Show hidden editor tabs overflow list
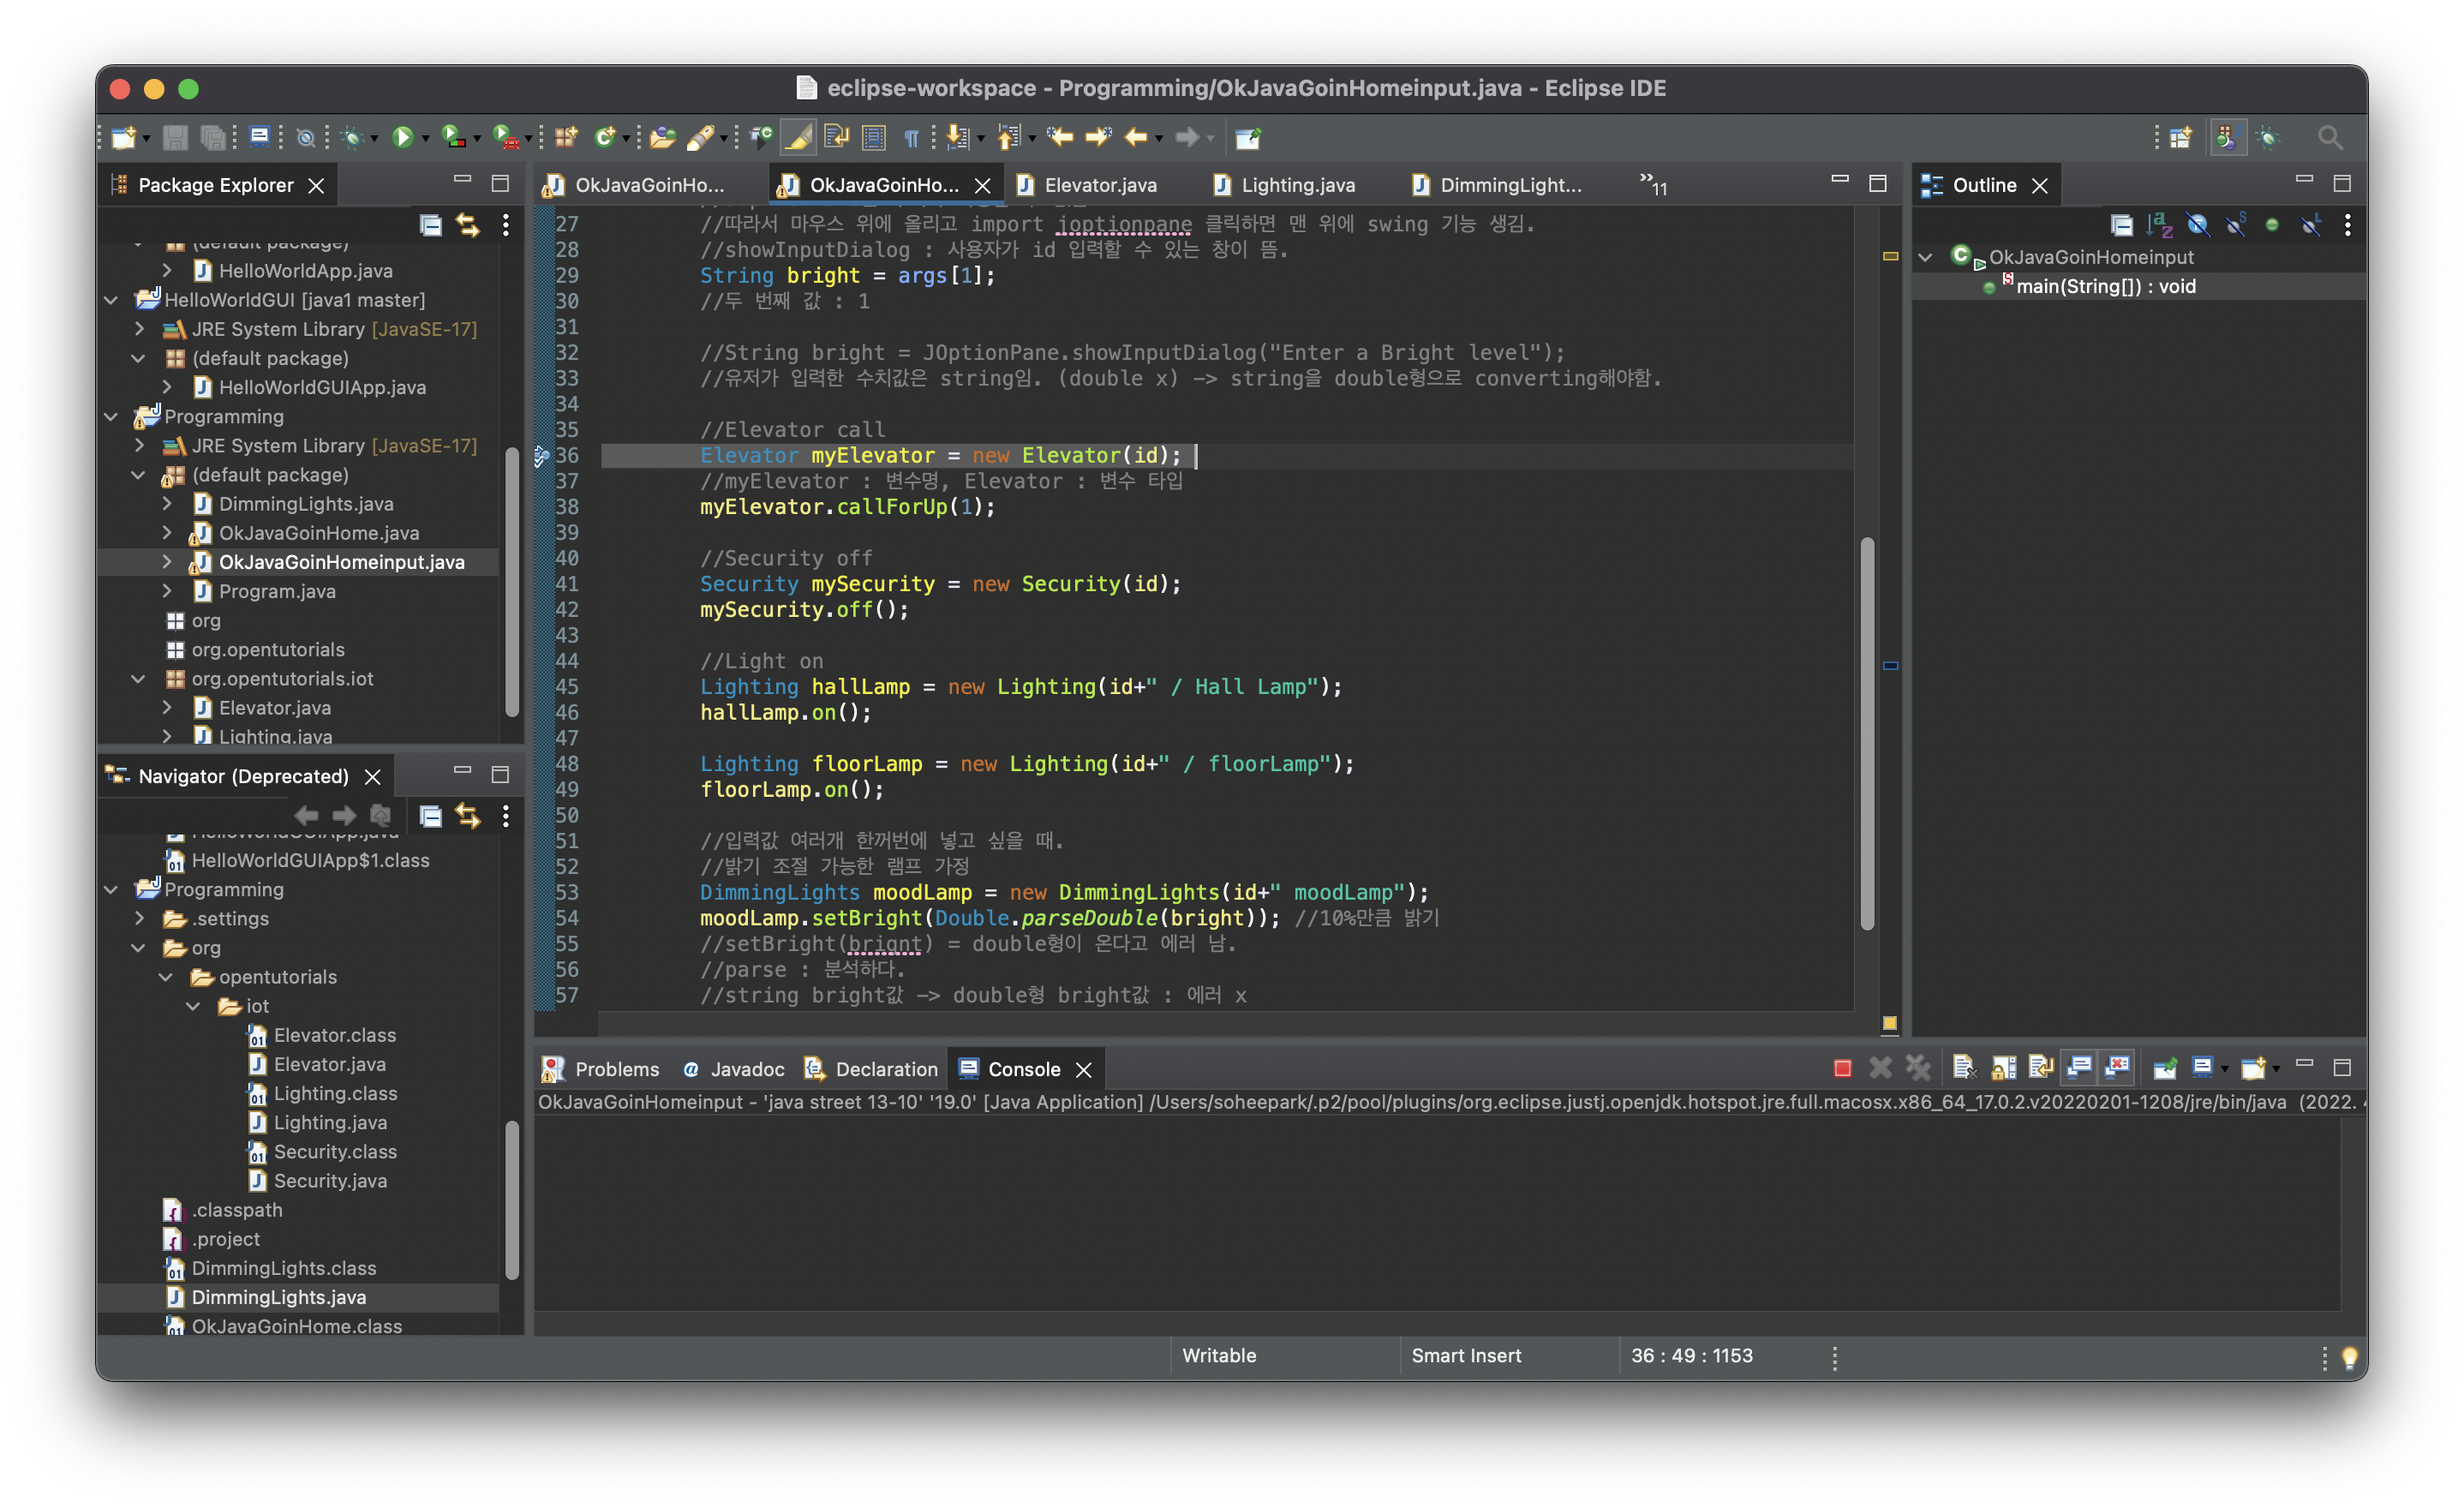The width and height of the screenshot is (2464, 1508). click(x=1652, y=183)
